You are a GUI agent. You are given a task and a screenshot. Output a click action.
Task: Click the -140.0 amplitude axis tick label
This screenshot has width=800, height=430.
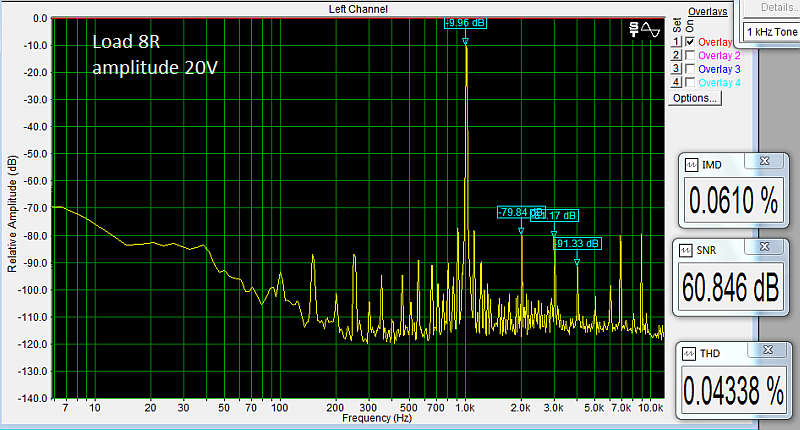[x=33, y=398]
